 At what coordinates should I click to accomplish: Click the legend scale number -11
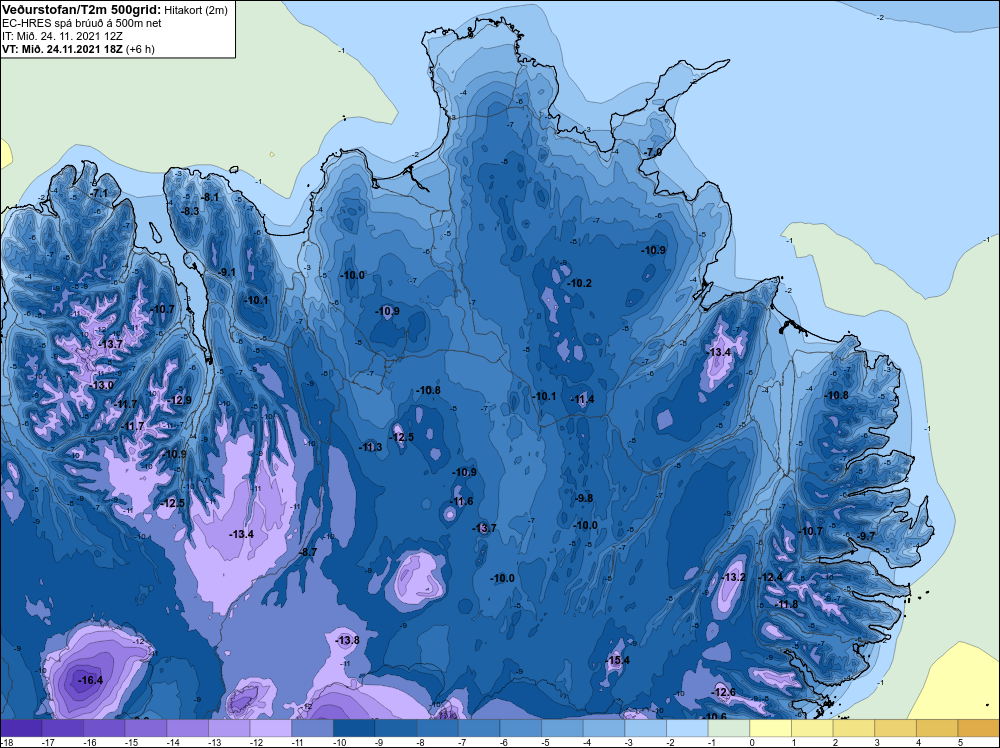[297, 742]
